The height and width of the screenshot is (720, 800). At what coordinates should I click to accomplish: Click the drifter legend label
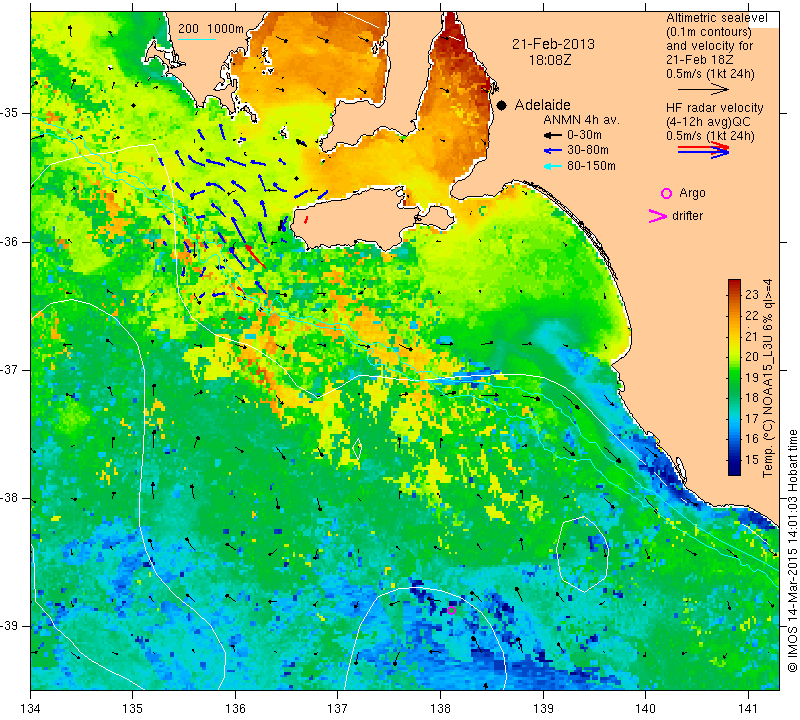tap(687, 216)
